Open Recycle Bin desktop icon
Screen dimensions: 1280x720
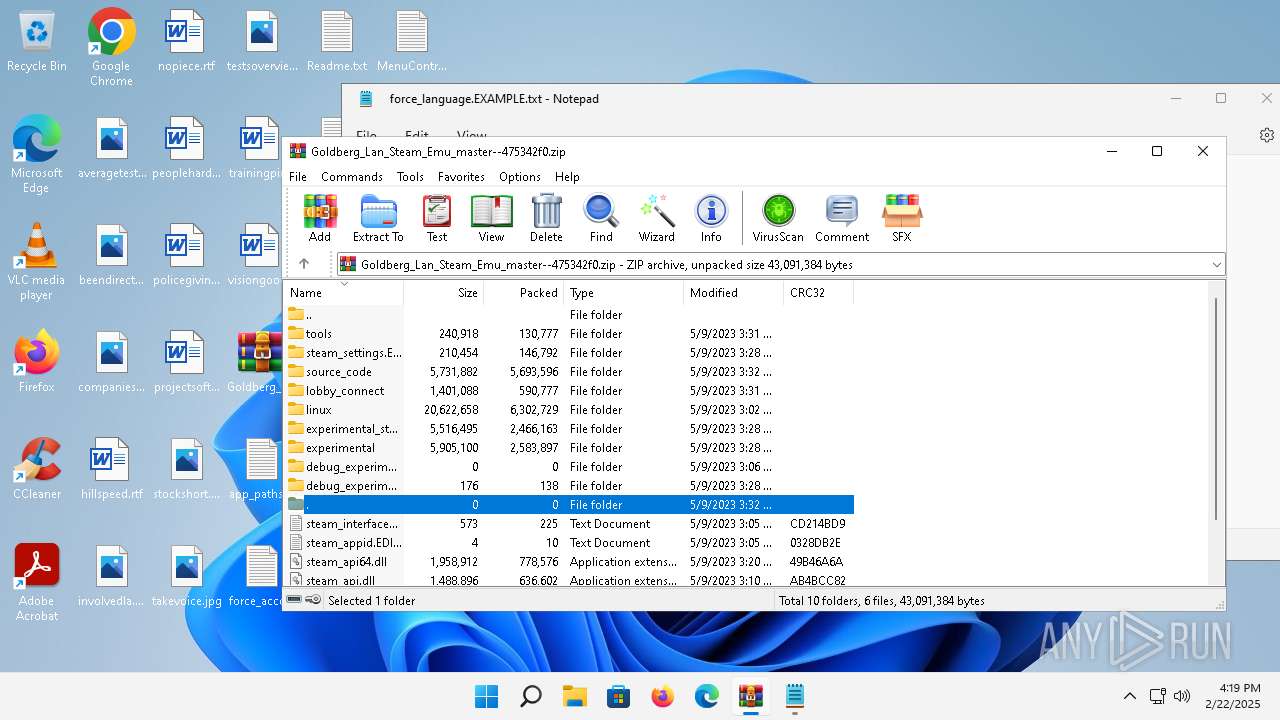(37, 42)
